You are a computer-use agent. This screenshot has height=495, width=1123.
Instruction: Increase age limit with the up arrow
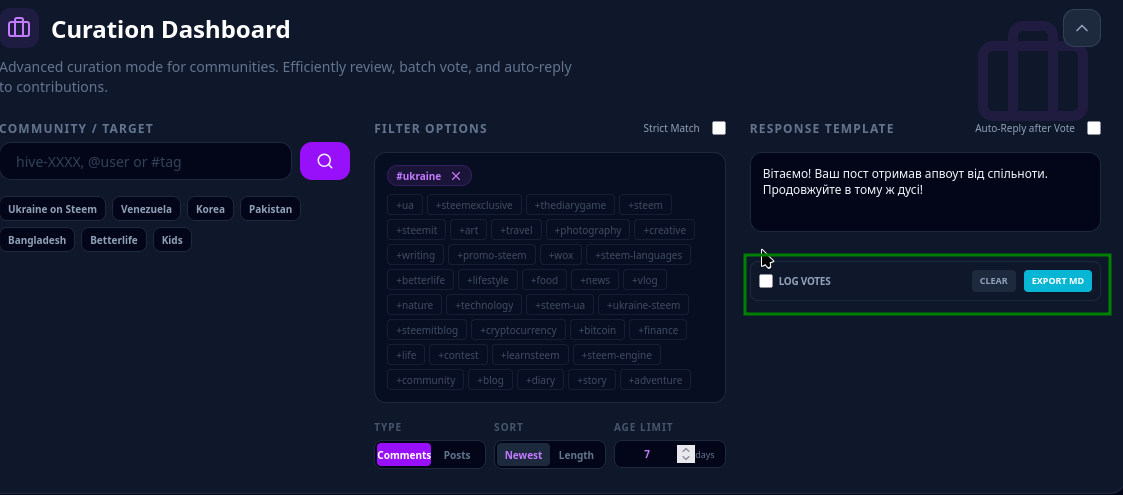tap(686, 450)
